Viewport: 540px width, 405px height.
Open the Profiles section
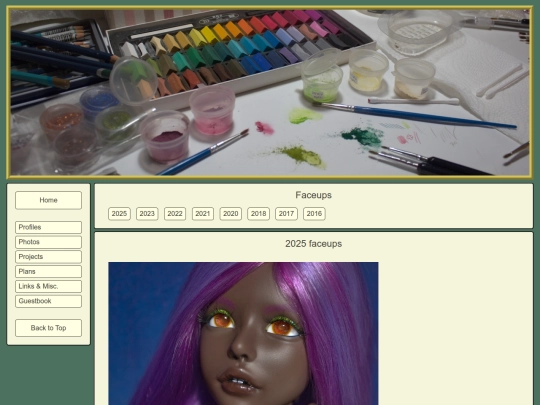pyautogui.click(x=48, y=227)
